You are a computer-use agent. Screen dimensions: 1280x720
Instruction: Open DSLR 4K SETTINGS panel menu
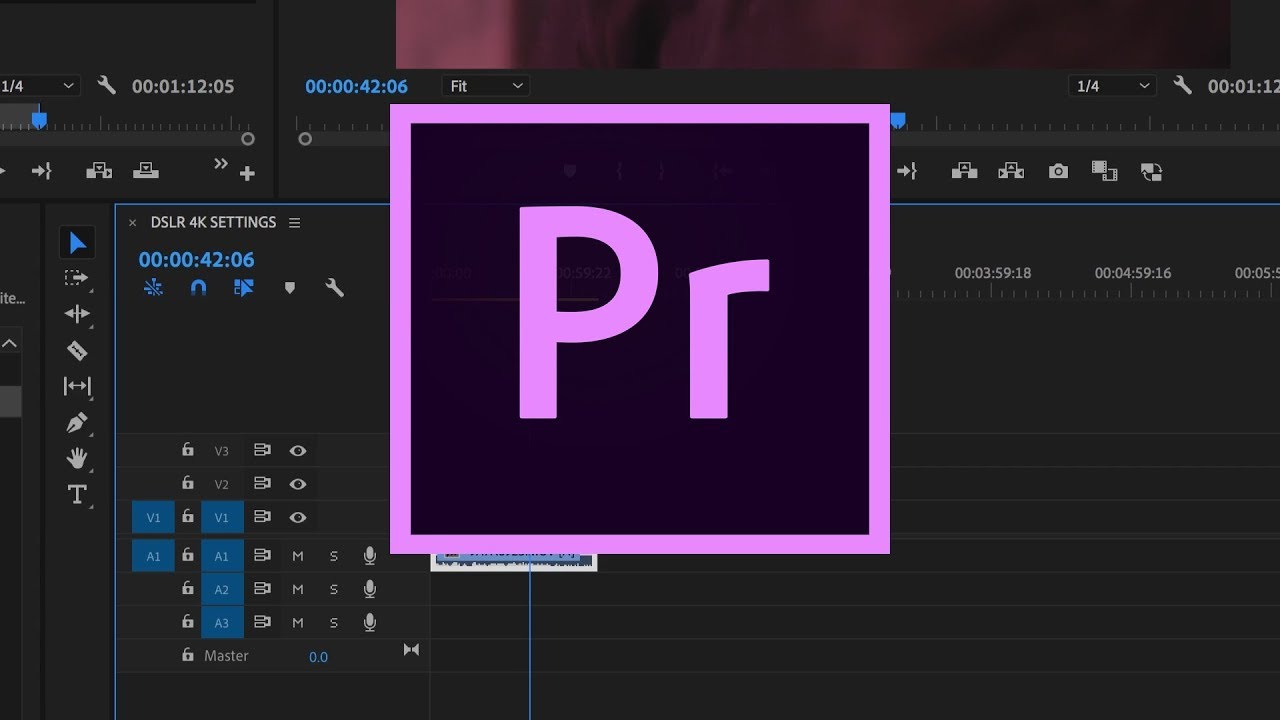(x=294, y=223)
